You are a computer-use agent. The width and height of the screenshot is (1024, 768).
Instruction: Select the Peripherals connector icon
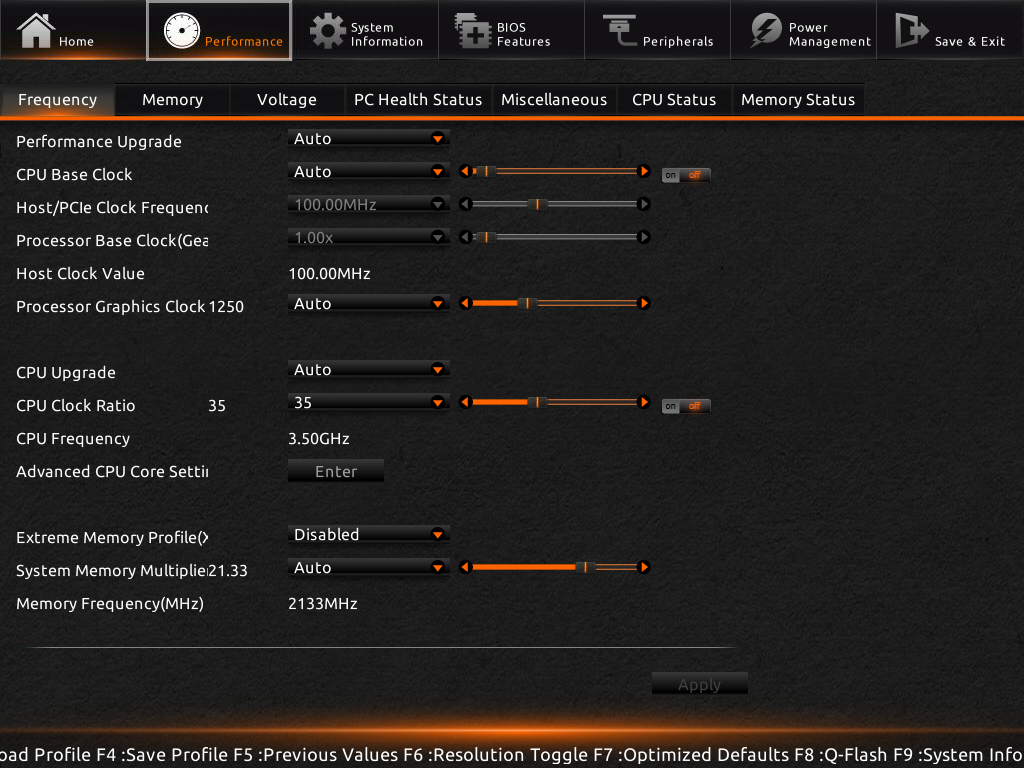pyautogui.click(x=619, y=31)
